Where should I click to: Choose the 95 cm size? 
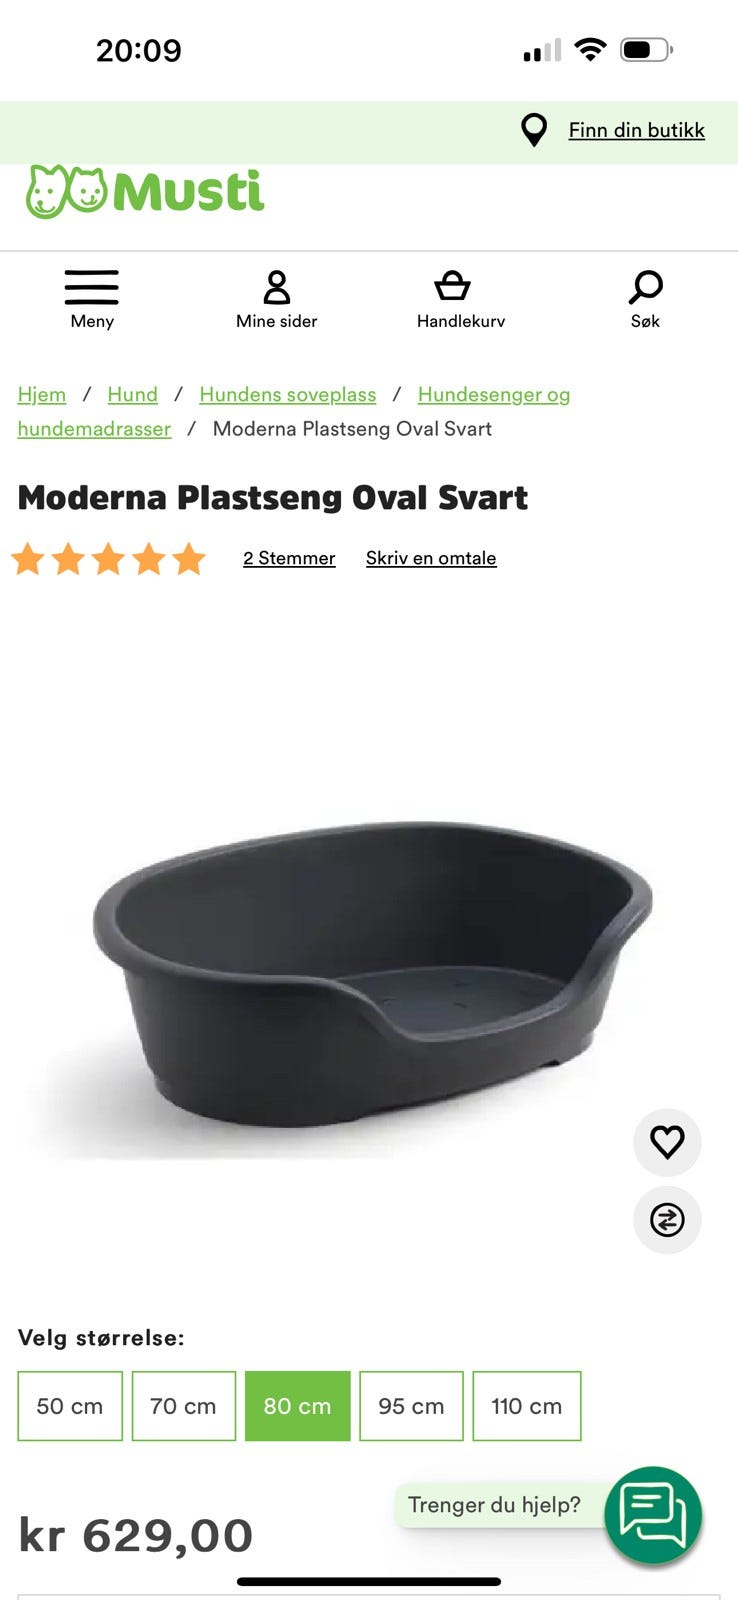[411, 1406]
